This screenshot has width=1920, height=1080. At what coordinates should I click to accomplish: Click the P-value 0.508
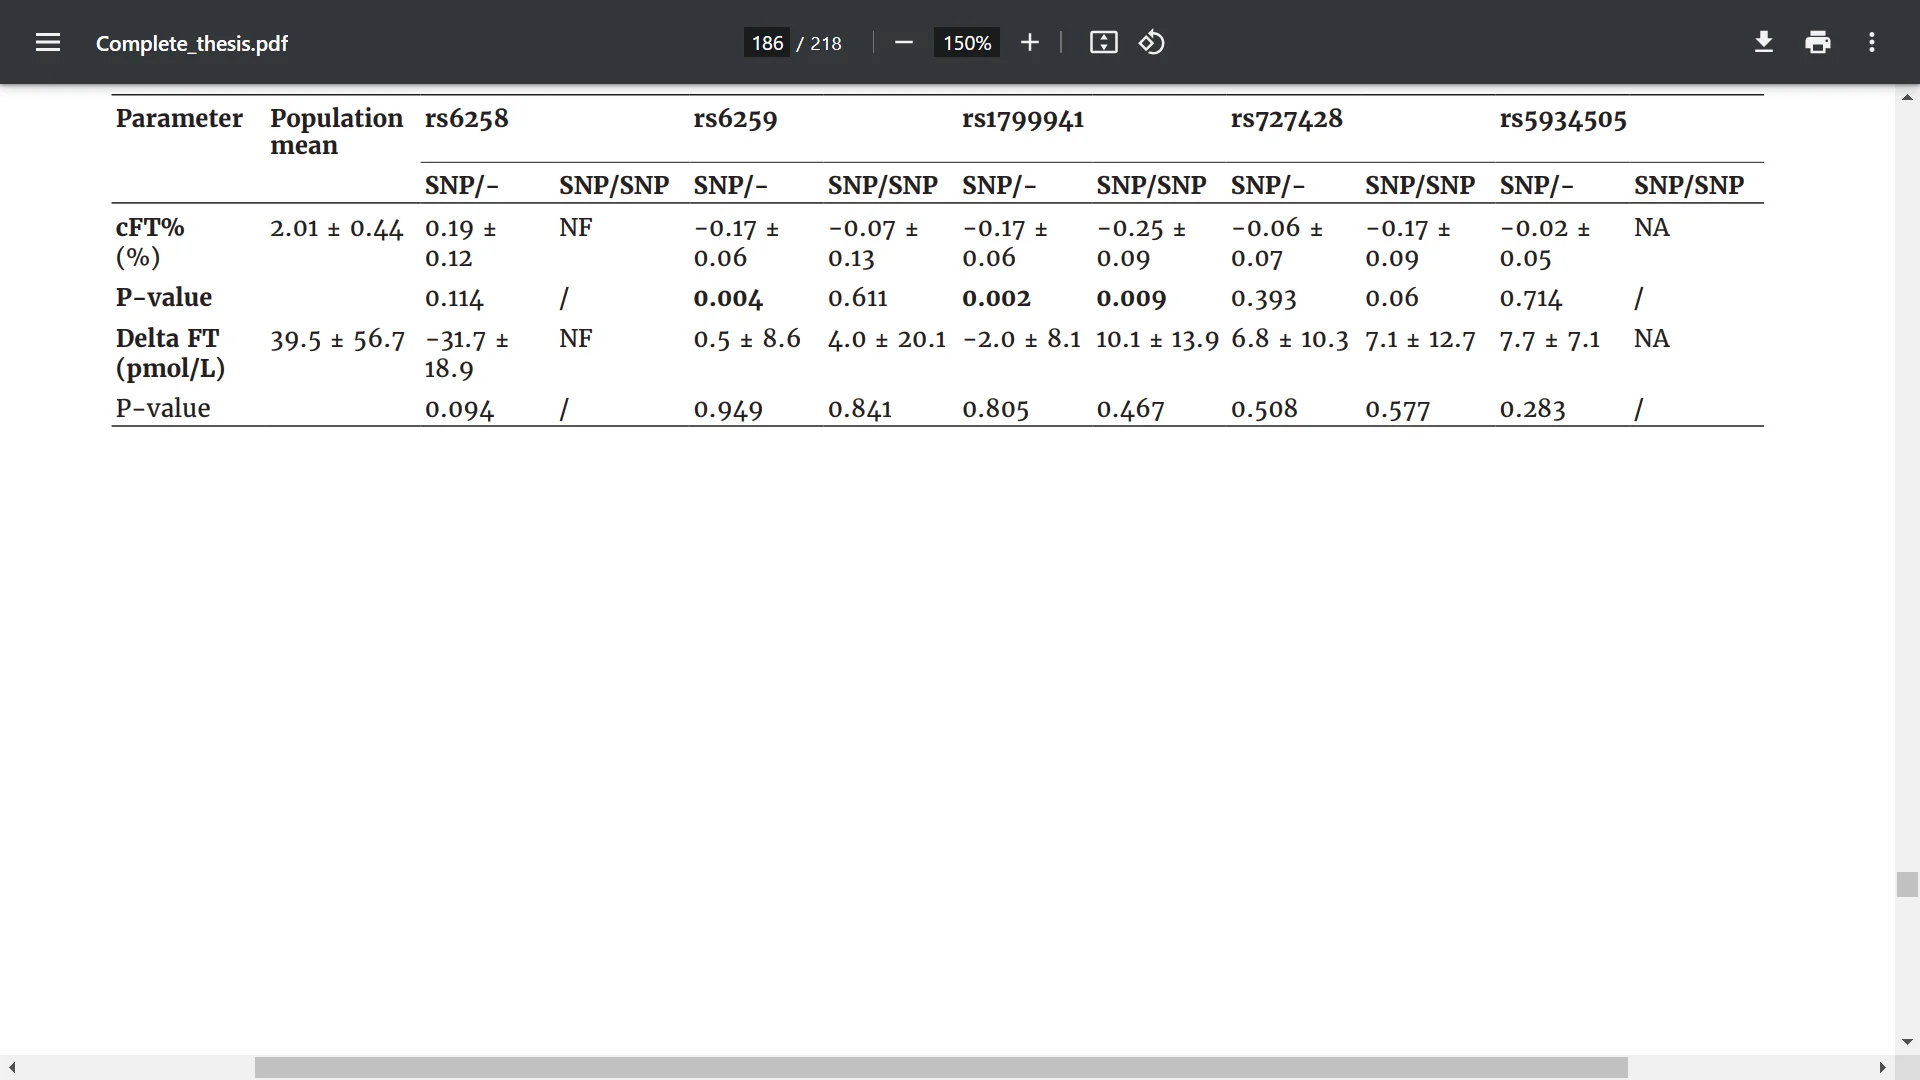1264,409
